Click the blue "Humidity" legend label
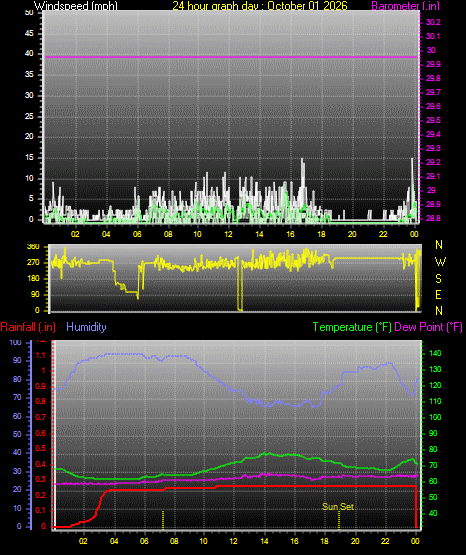The width and height of the screenshot is (466, 555). (x=86, y=327)
